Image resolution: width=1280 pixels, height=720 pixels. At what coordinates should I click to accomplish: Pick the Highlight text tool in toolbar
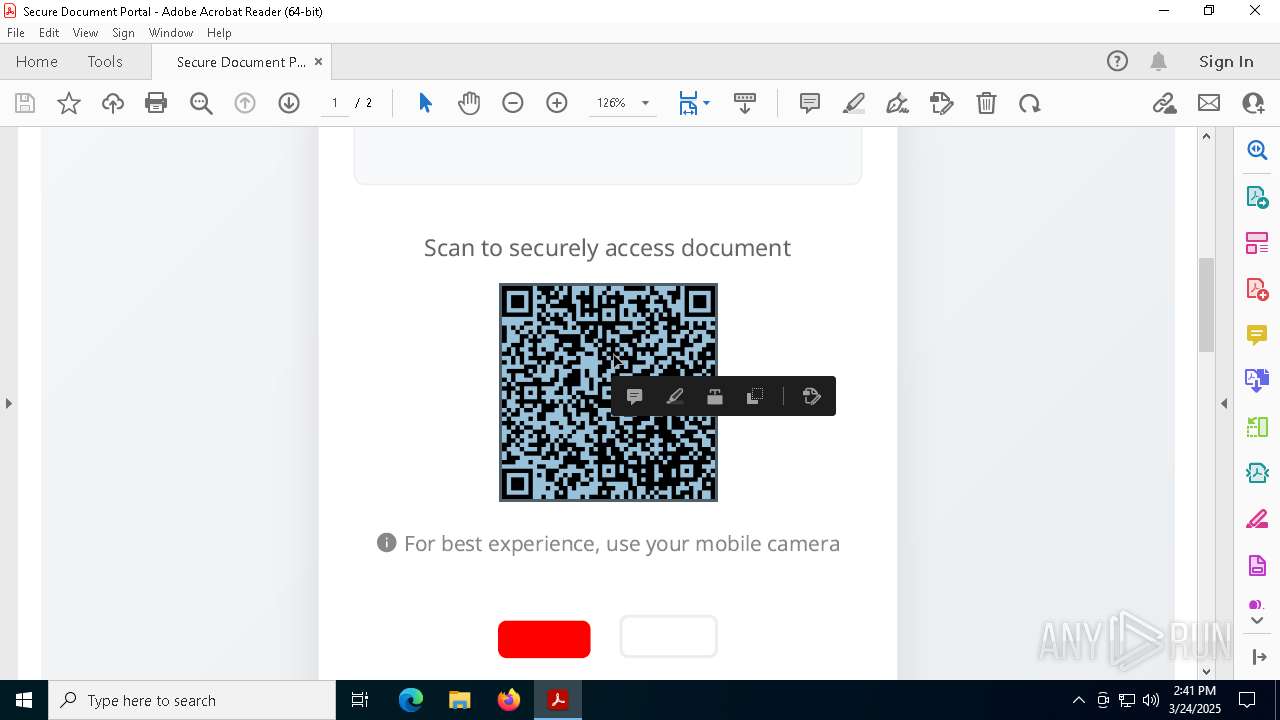pyautogui.click(x=854, y=103)
